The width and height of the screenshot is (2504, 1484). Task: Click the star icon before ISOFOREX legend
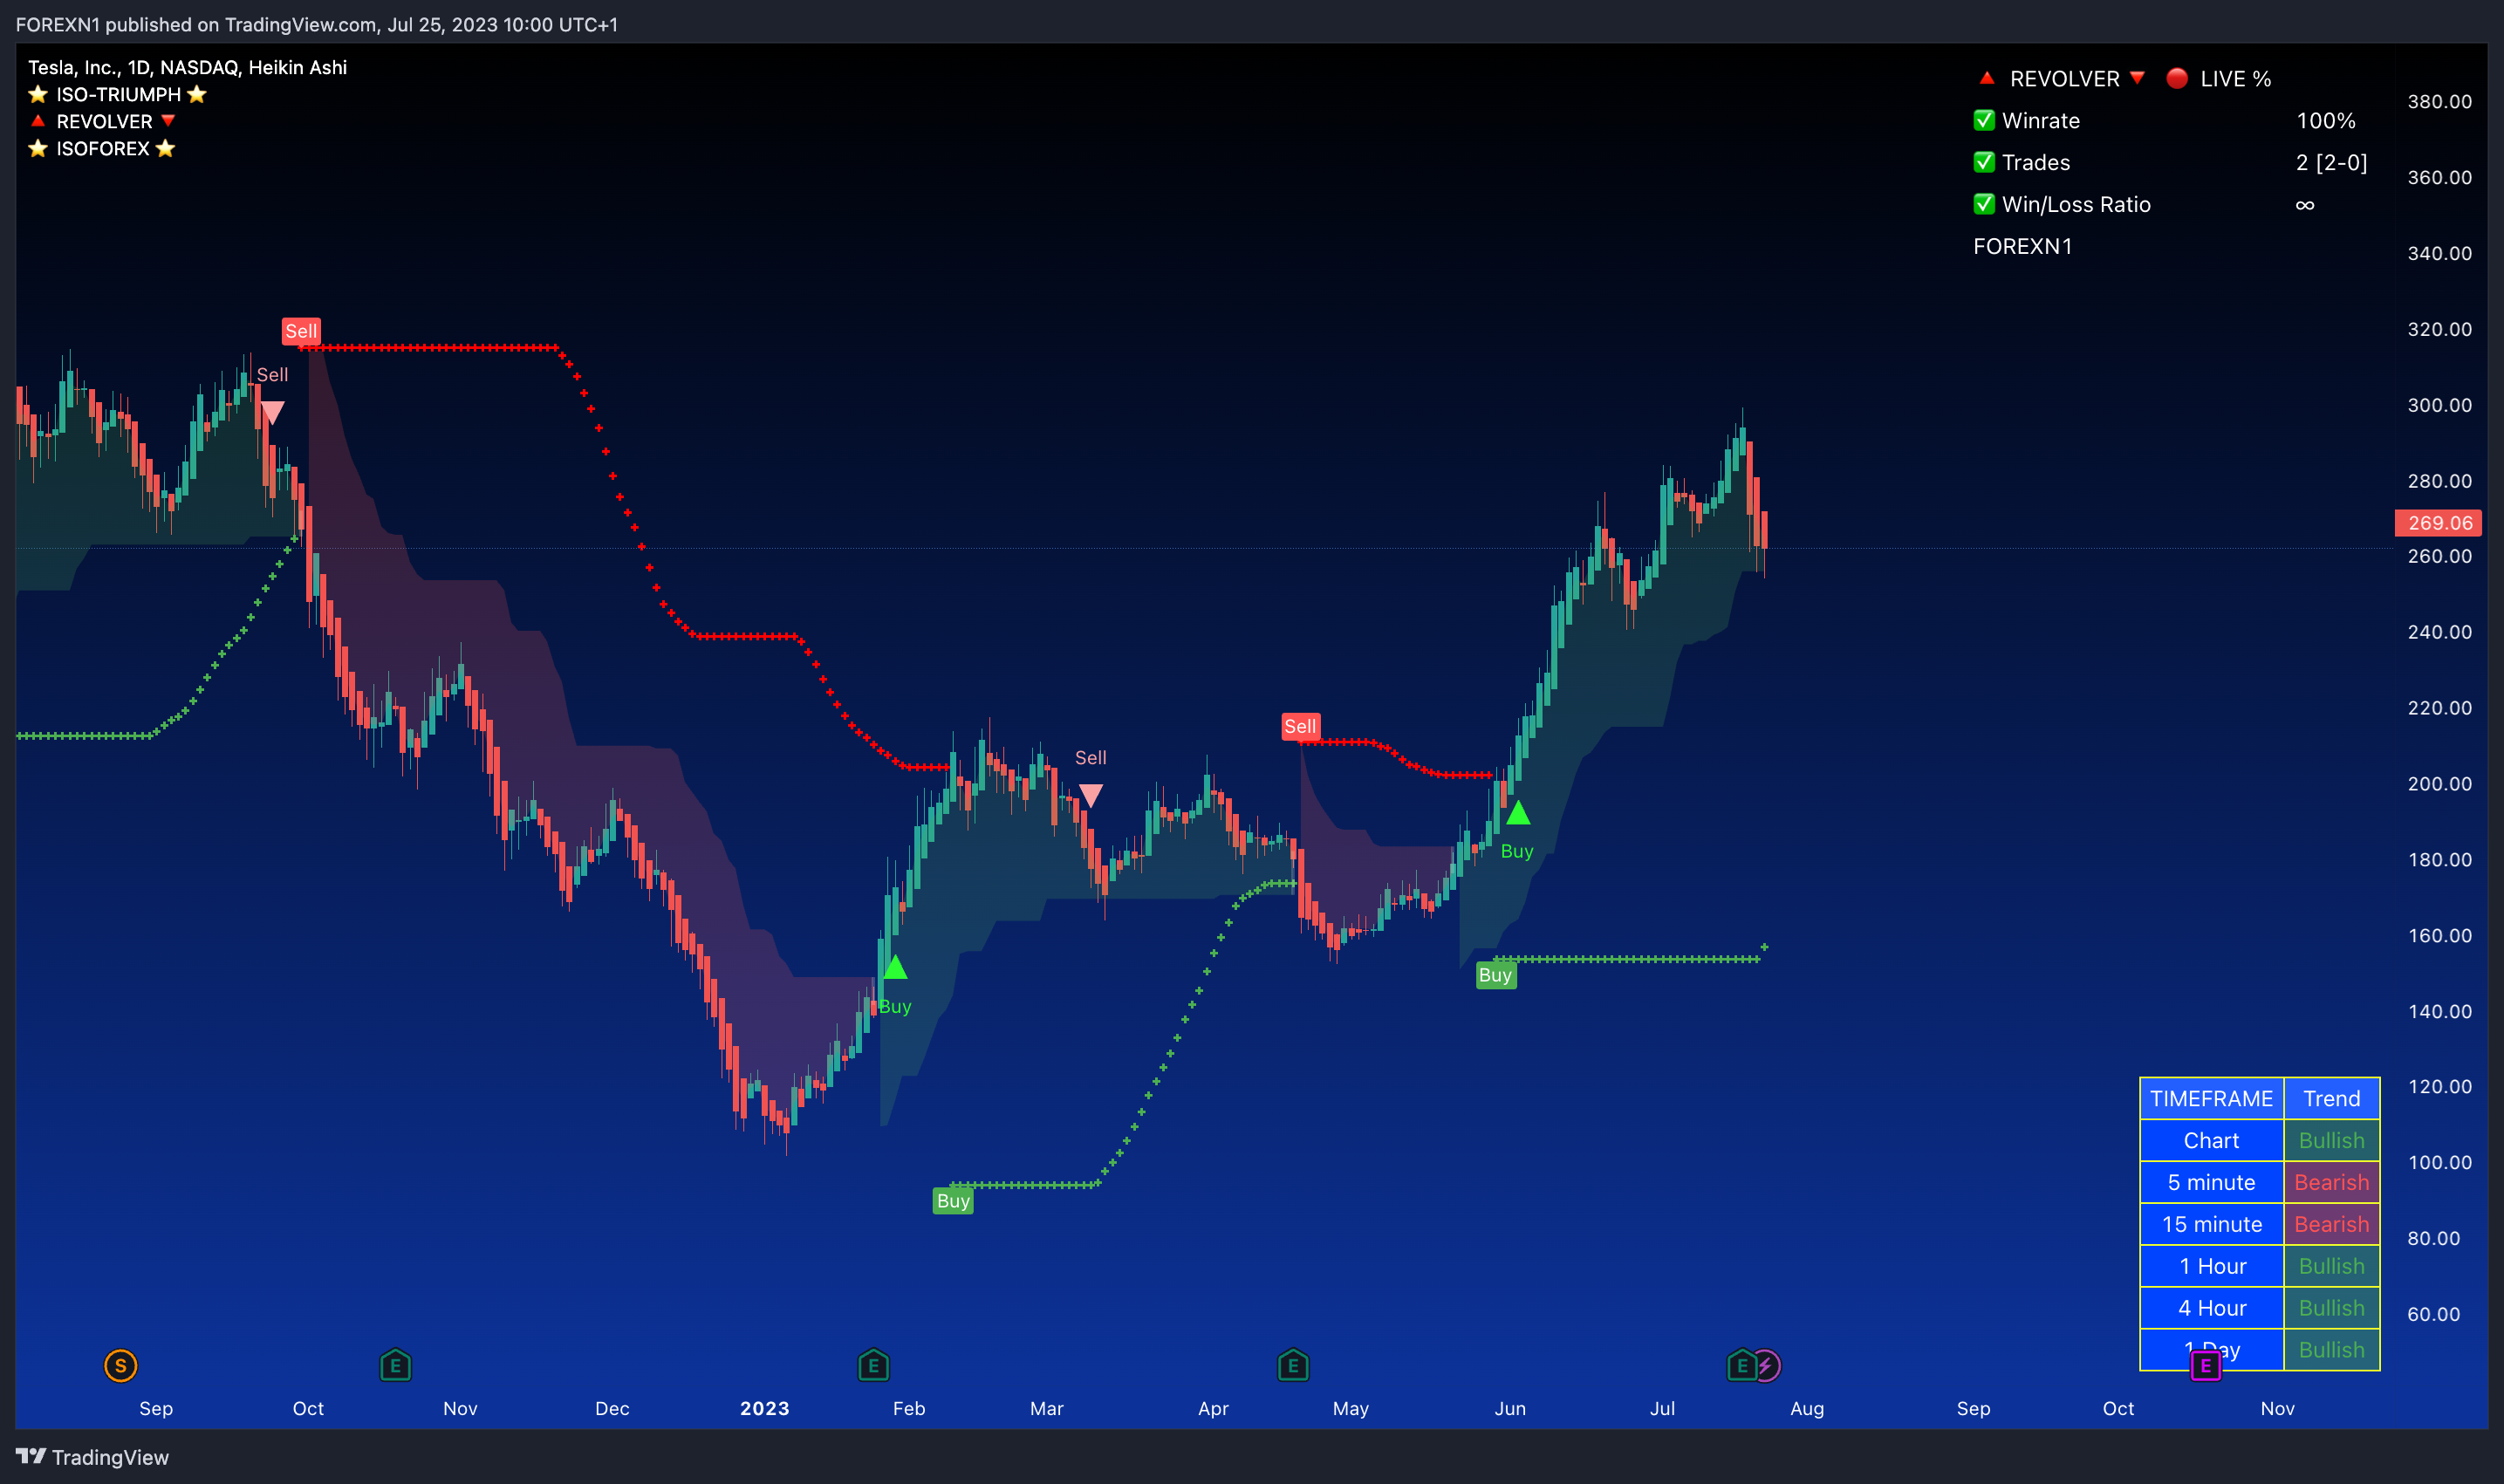[38, 148]
